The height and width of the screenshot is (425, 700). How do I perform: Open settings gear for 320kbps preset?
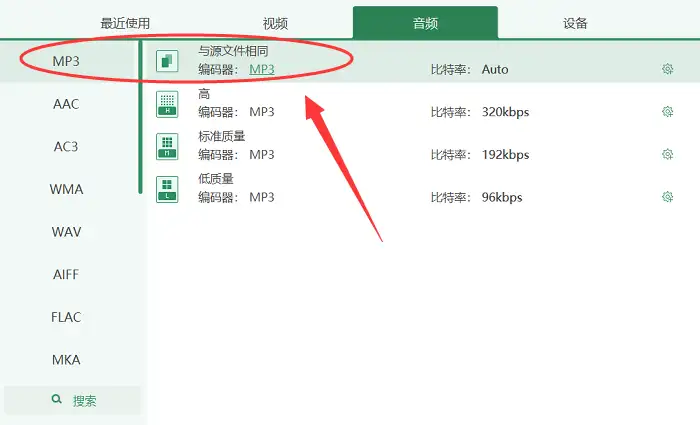click(x=667, y=111)
